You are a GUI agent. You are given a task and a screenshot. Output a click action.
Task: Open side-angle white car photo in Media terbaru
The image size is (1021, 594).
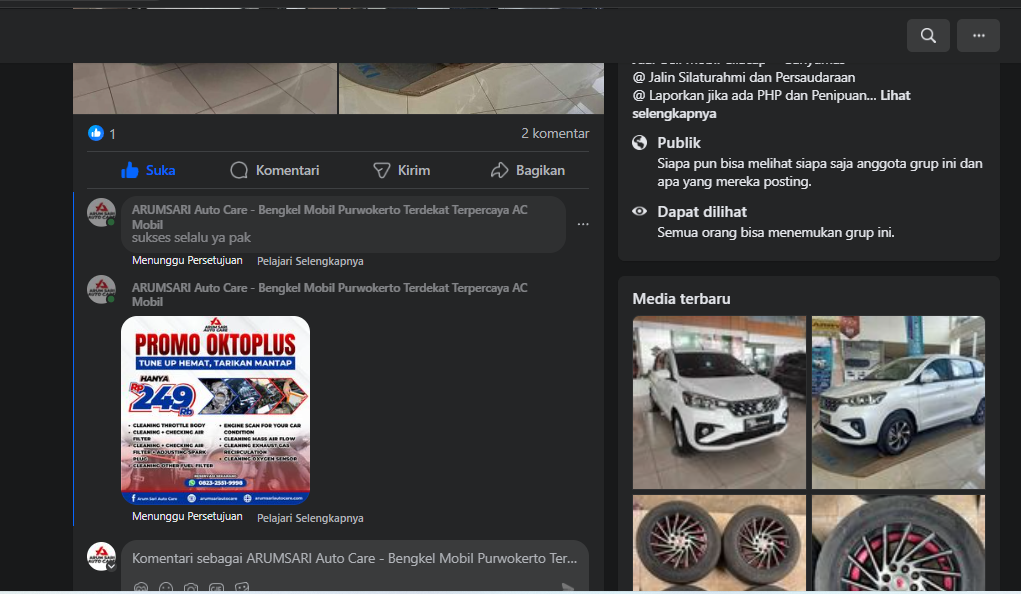[x=898, y=403]
